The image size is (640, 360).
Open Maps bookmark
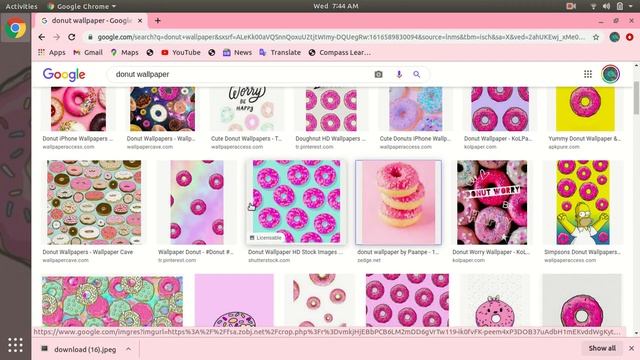coord(124,52)
